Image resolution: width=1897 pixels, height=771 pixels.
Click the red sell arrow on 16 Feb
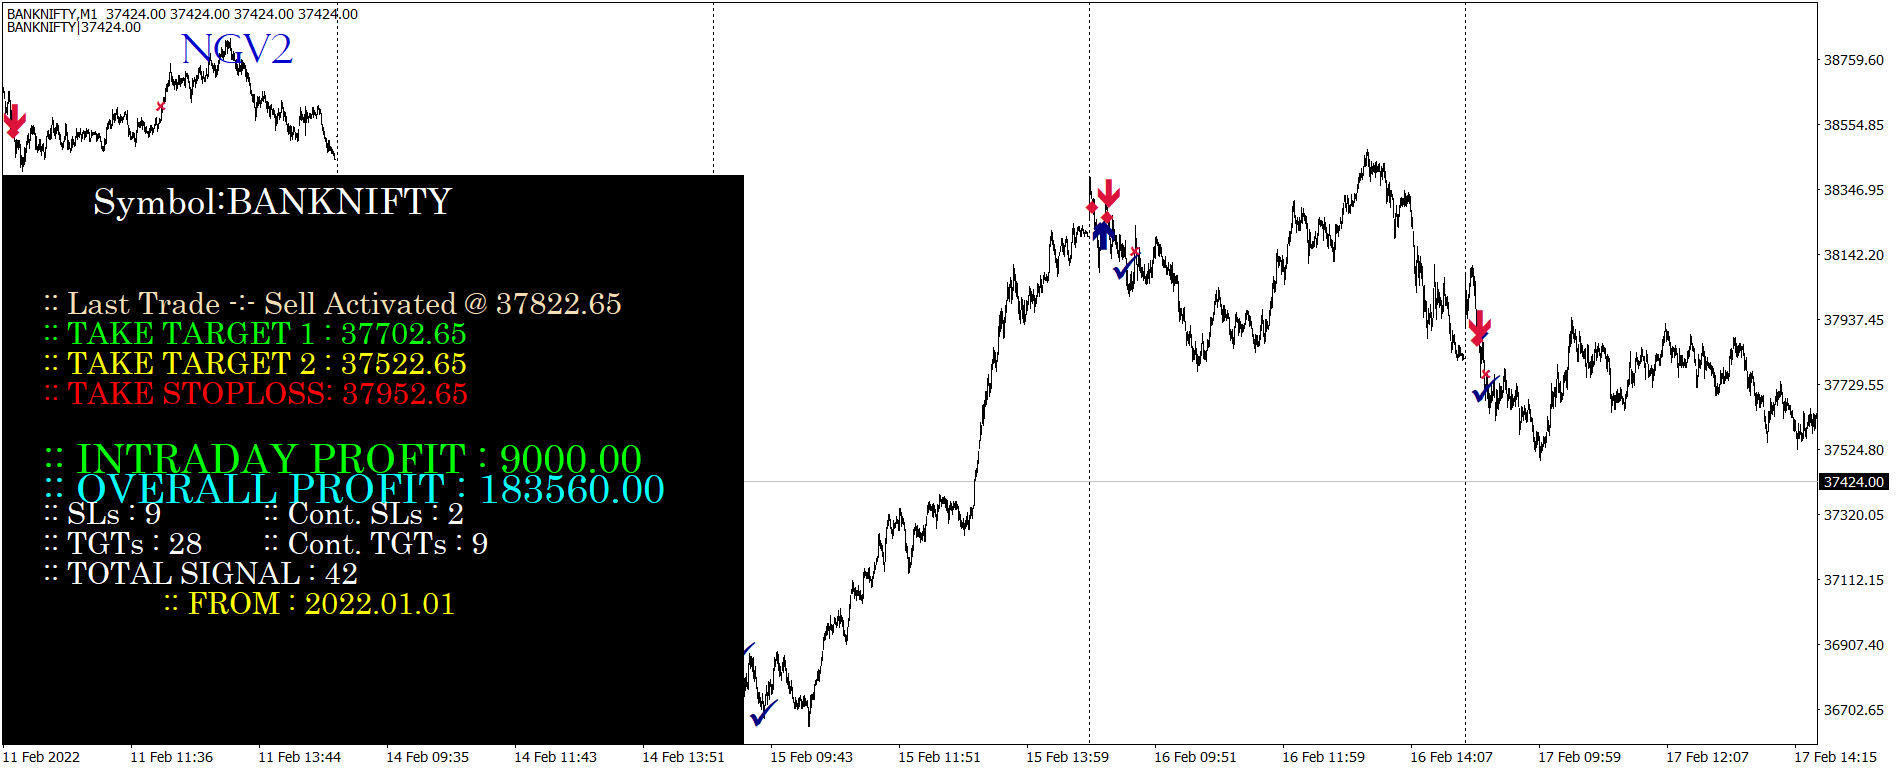click(1480, 327)
